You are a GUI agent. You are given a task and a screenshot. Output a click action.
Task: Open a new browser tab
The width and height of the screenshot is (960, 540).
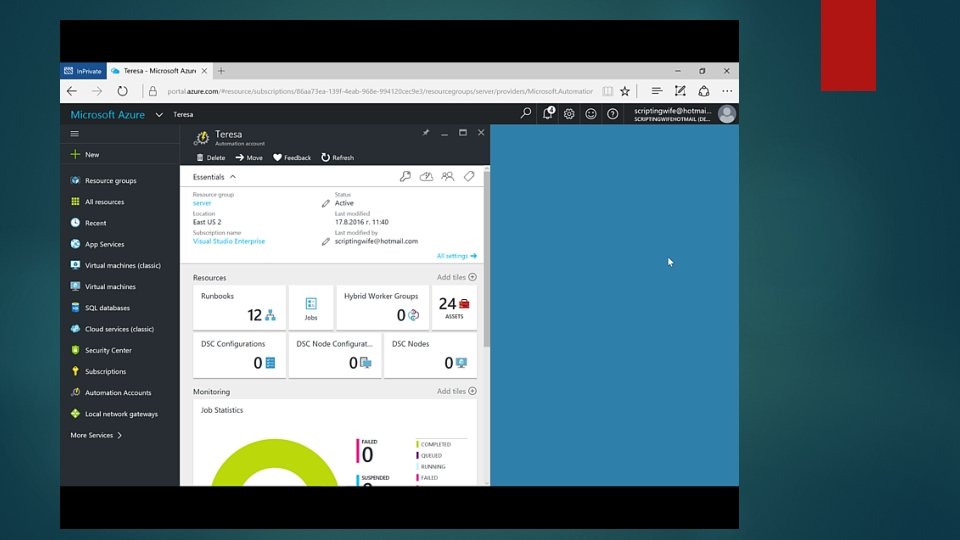pos(221,71)
